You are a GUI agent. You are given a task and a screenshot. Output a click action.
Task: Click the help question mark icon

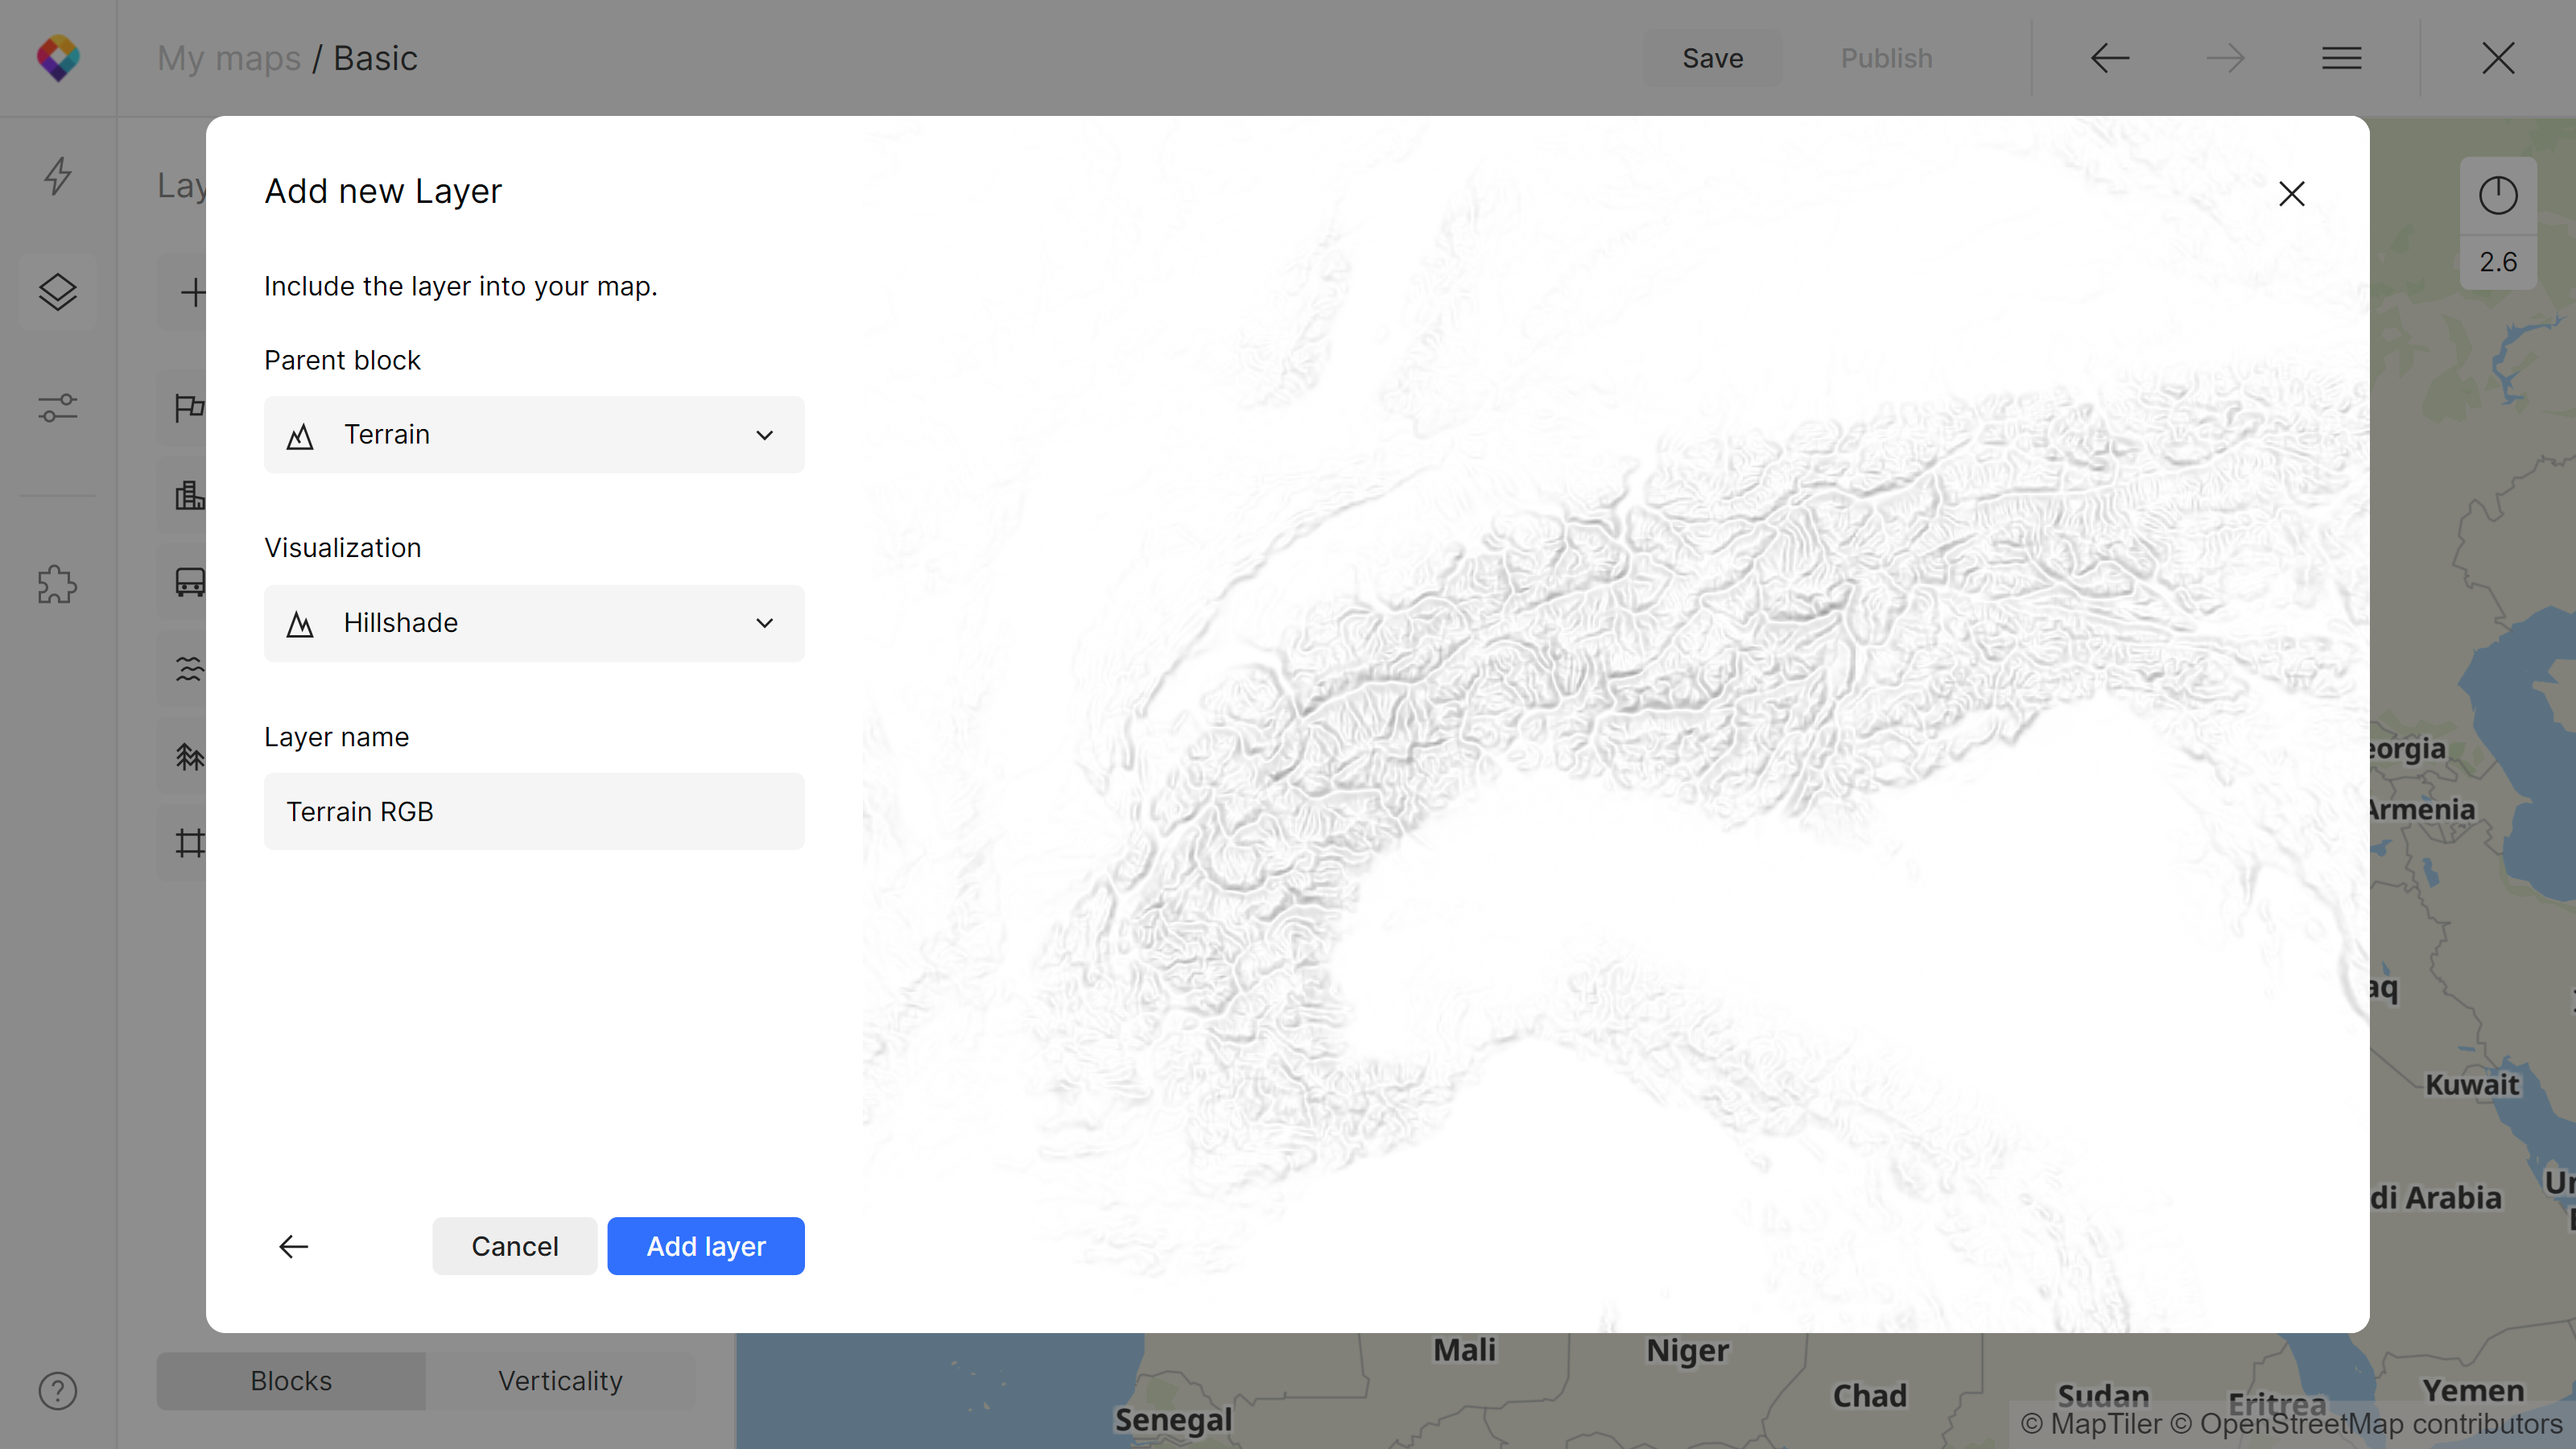pos(58,1391)
